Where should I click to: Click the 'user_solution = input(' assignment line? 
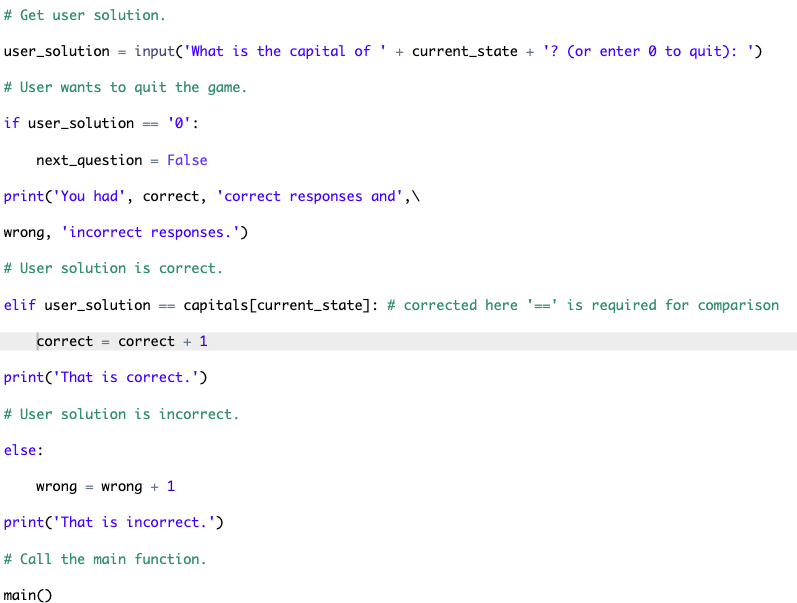(x=383, y=51)
